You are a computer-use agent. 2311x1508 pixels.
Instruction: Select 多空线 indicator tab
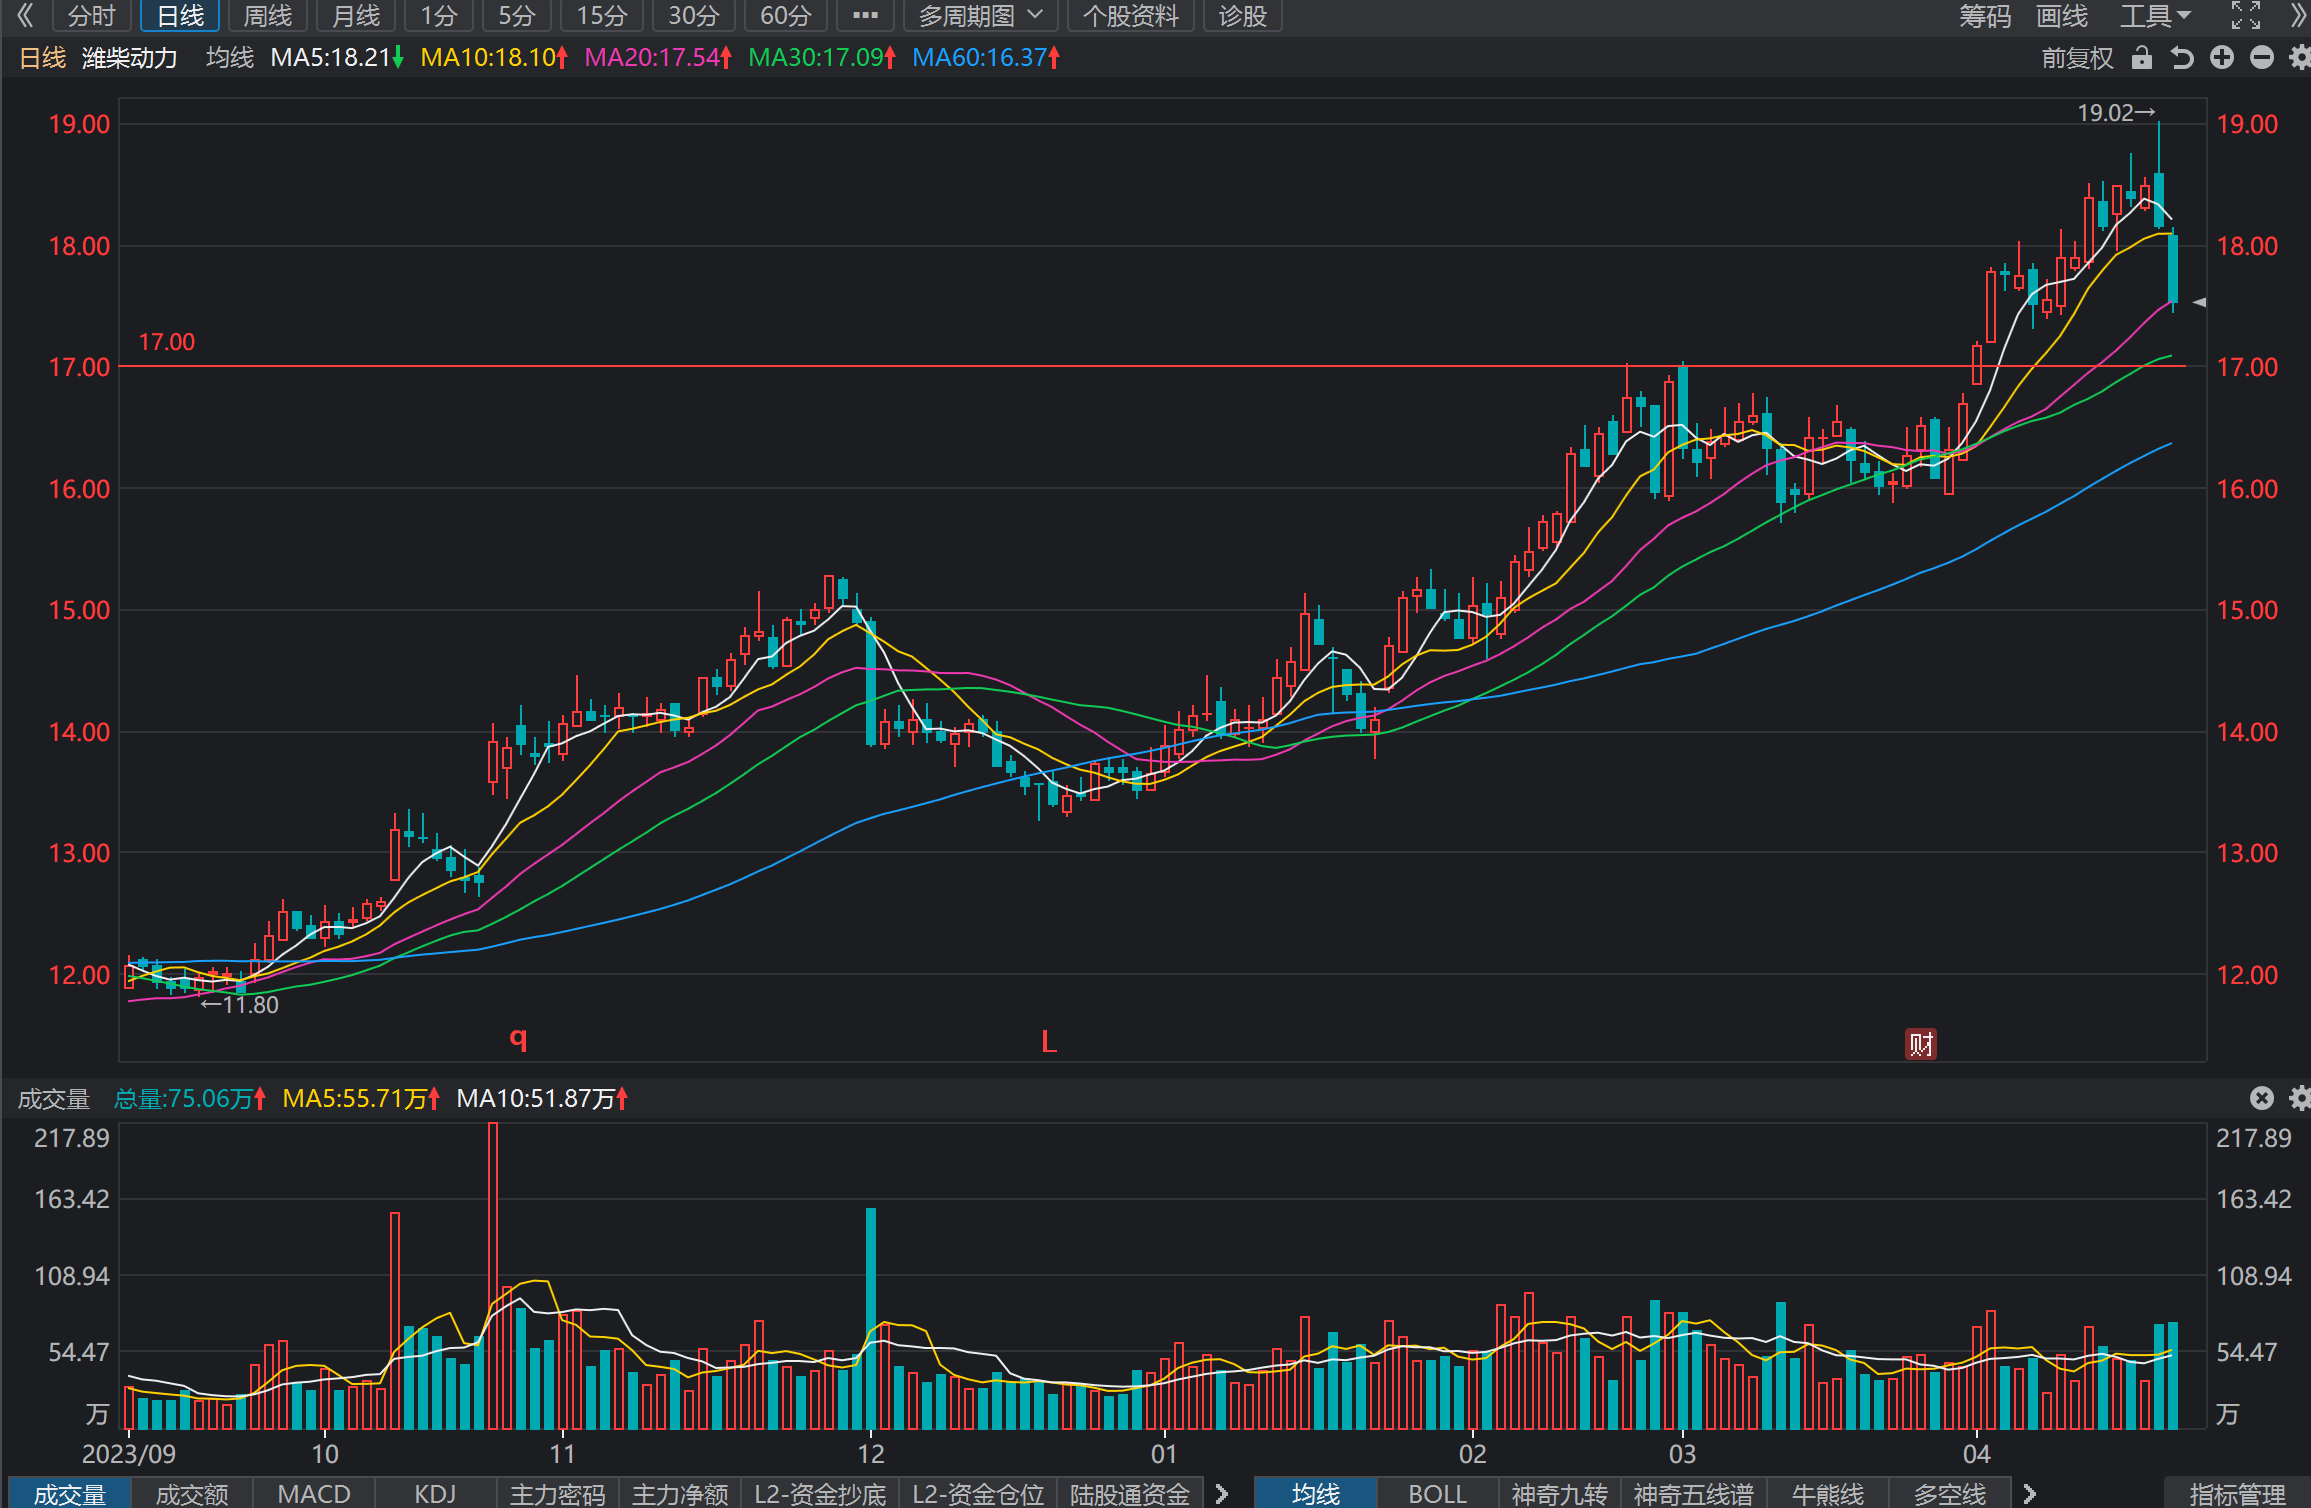[x=1950, y=1494]
